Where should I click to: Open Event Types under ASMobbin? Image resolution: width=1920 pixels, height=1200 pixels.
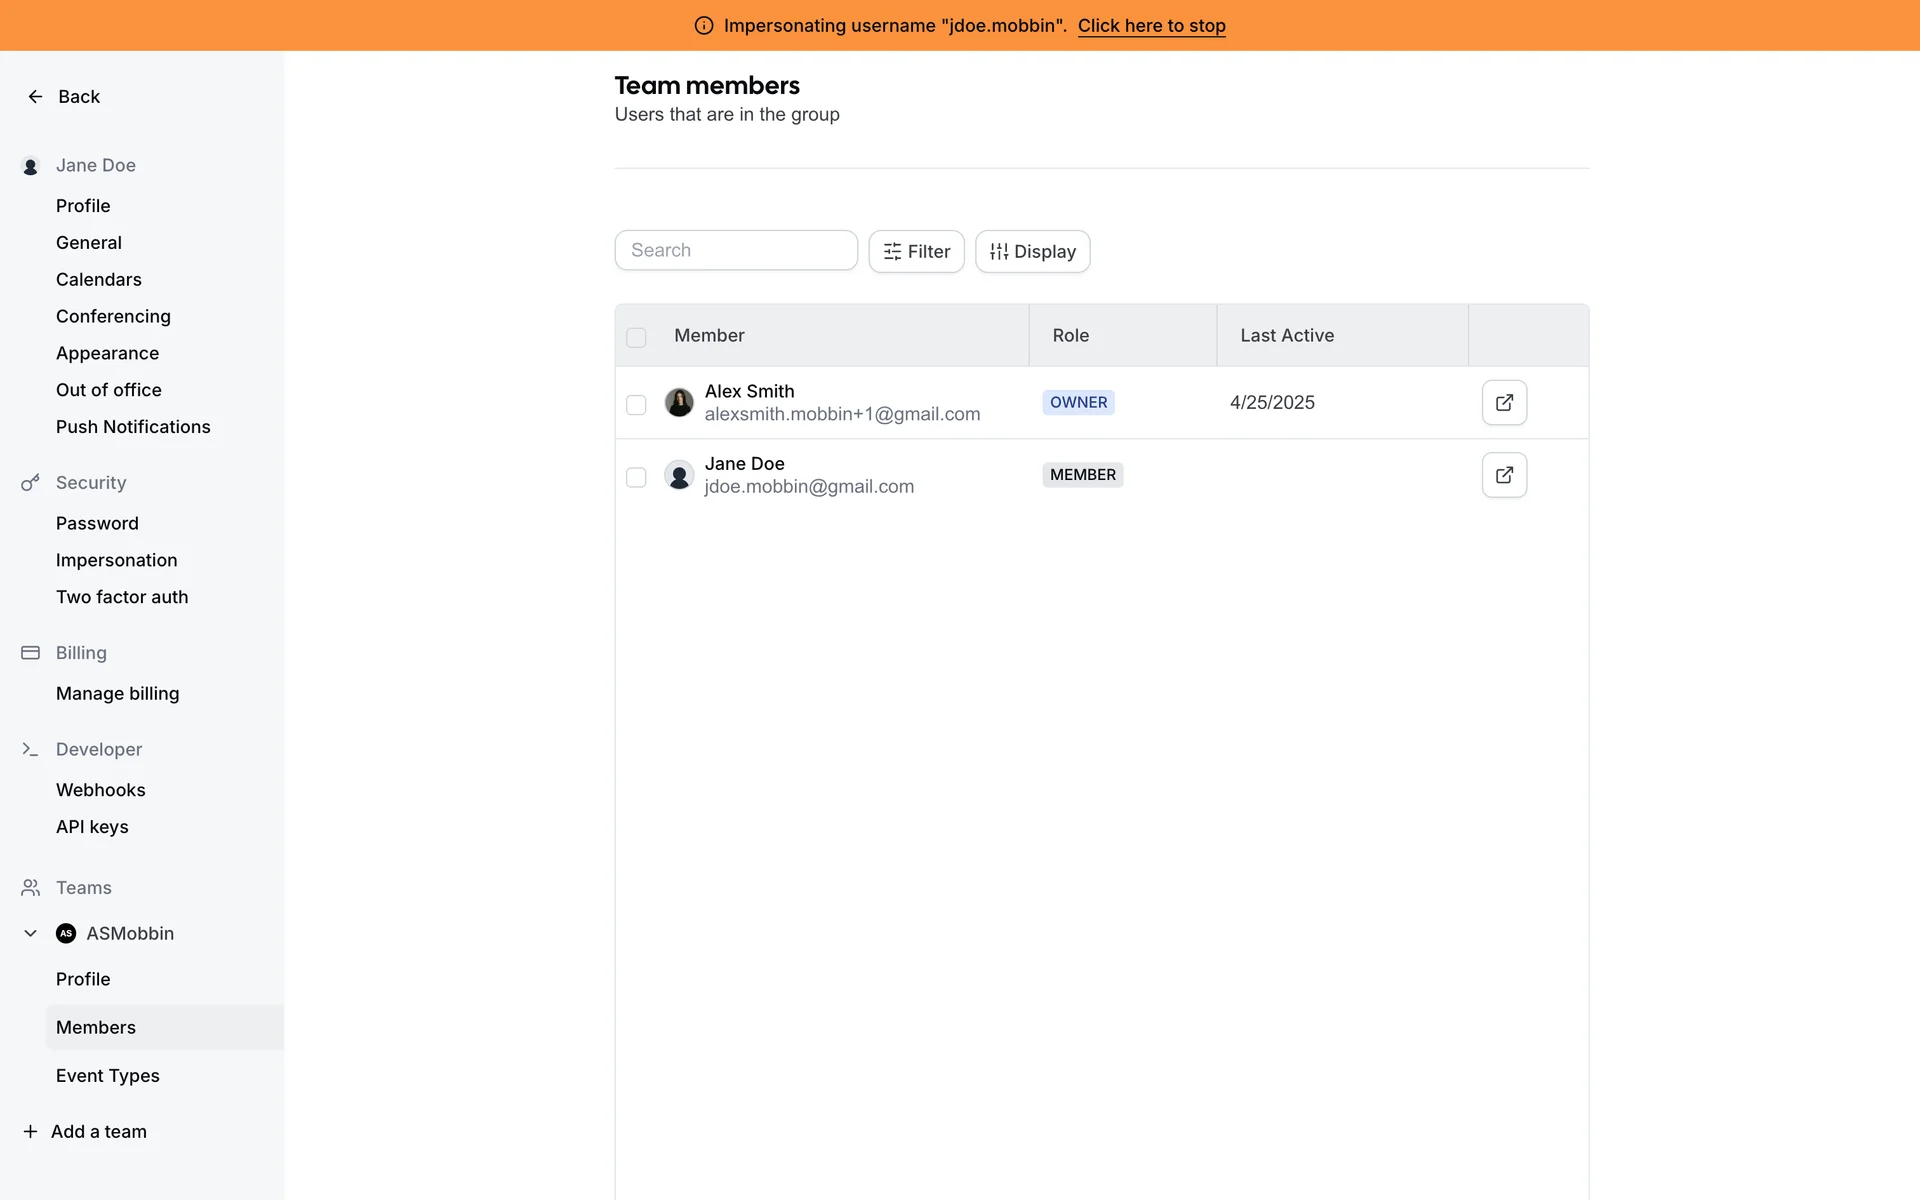click(107, 1076)
